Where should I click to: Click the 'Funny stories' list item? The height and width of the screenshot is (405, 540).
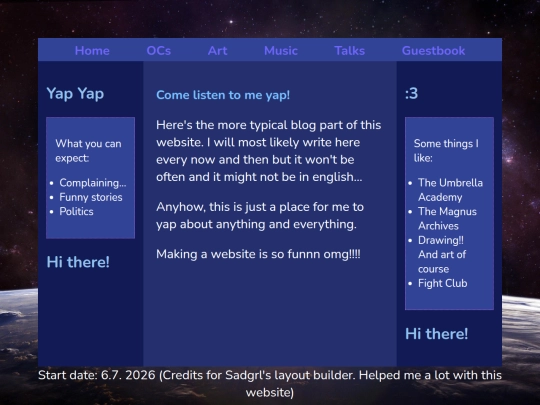91,197
